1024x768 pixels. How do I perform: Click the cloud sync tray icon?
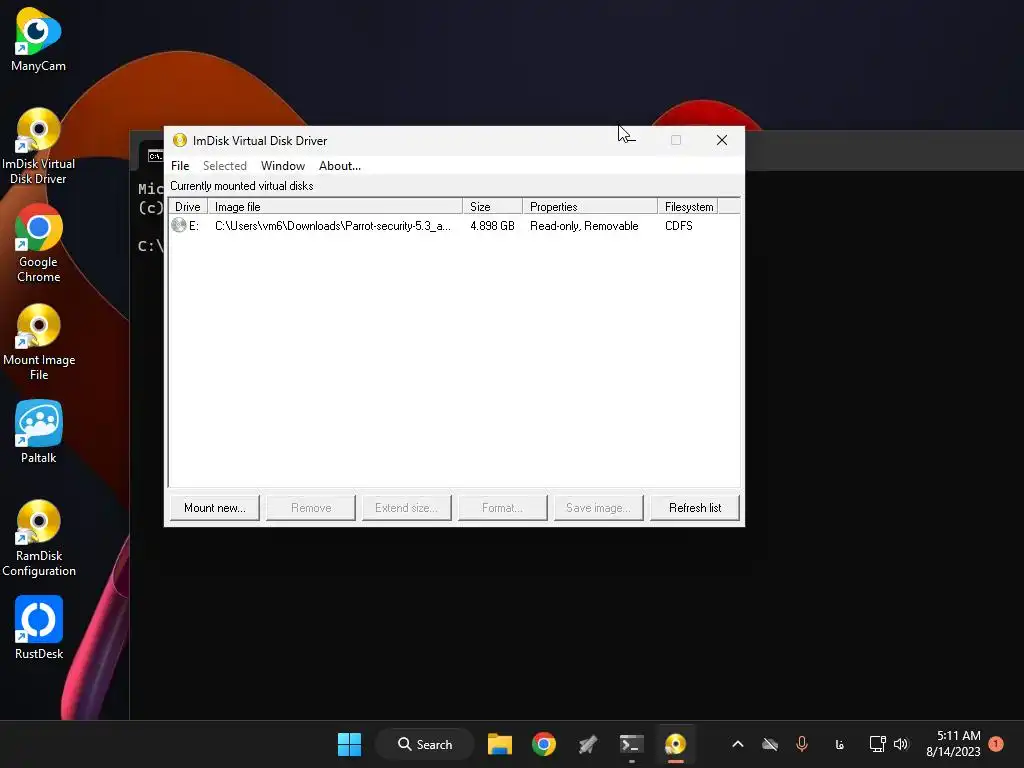770,744
